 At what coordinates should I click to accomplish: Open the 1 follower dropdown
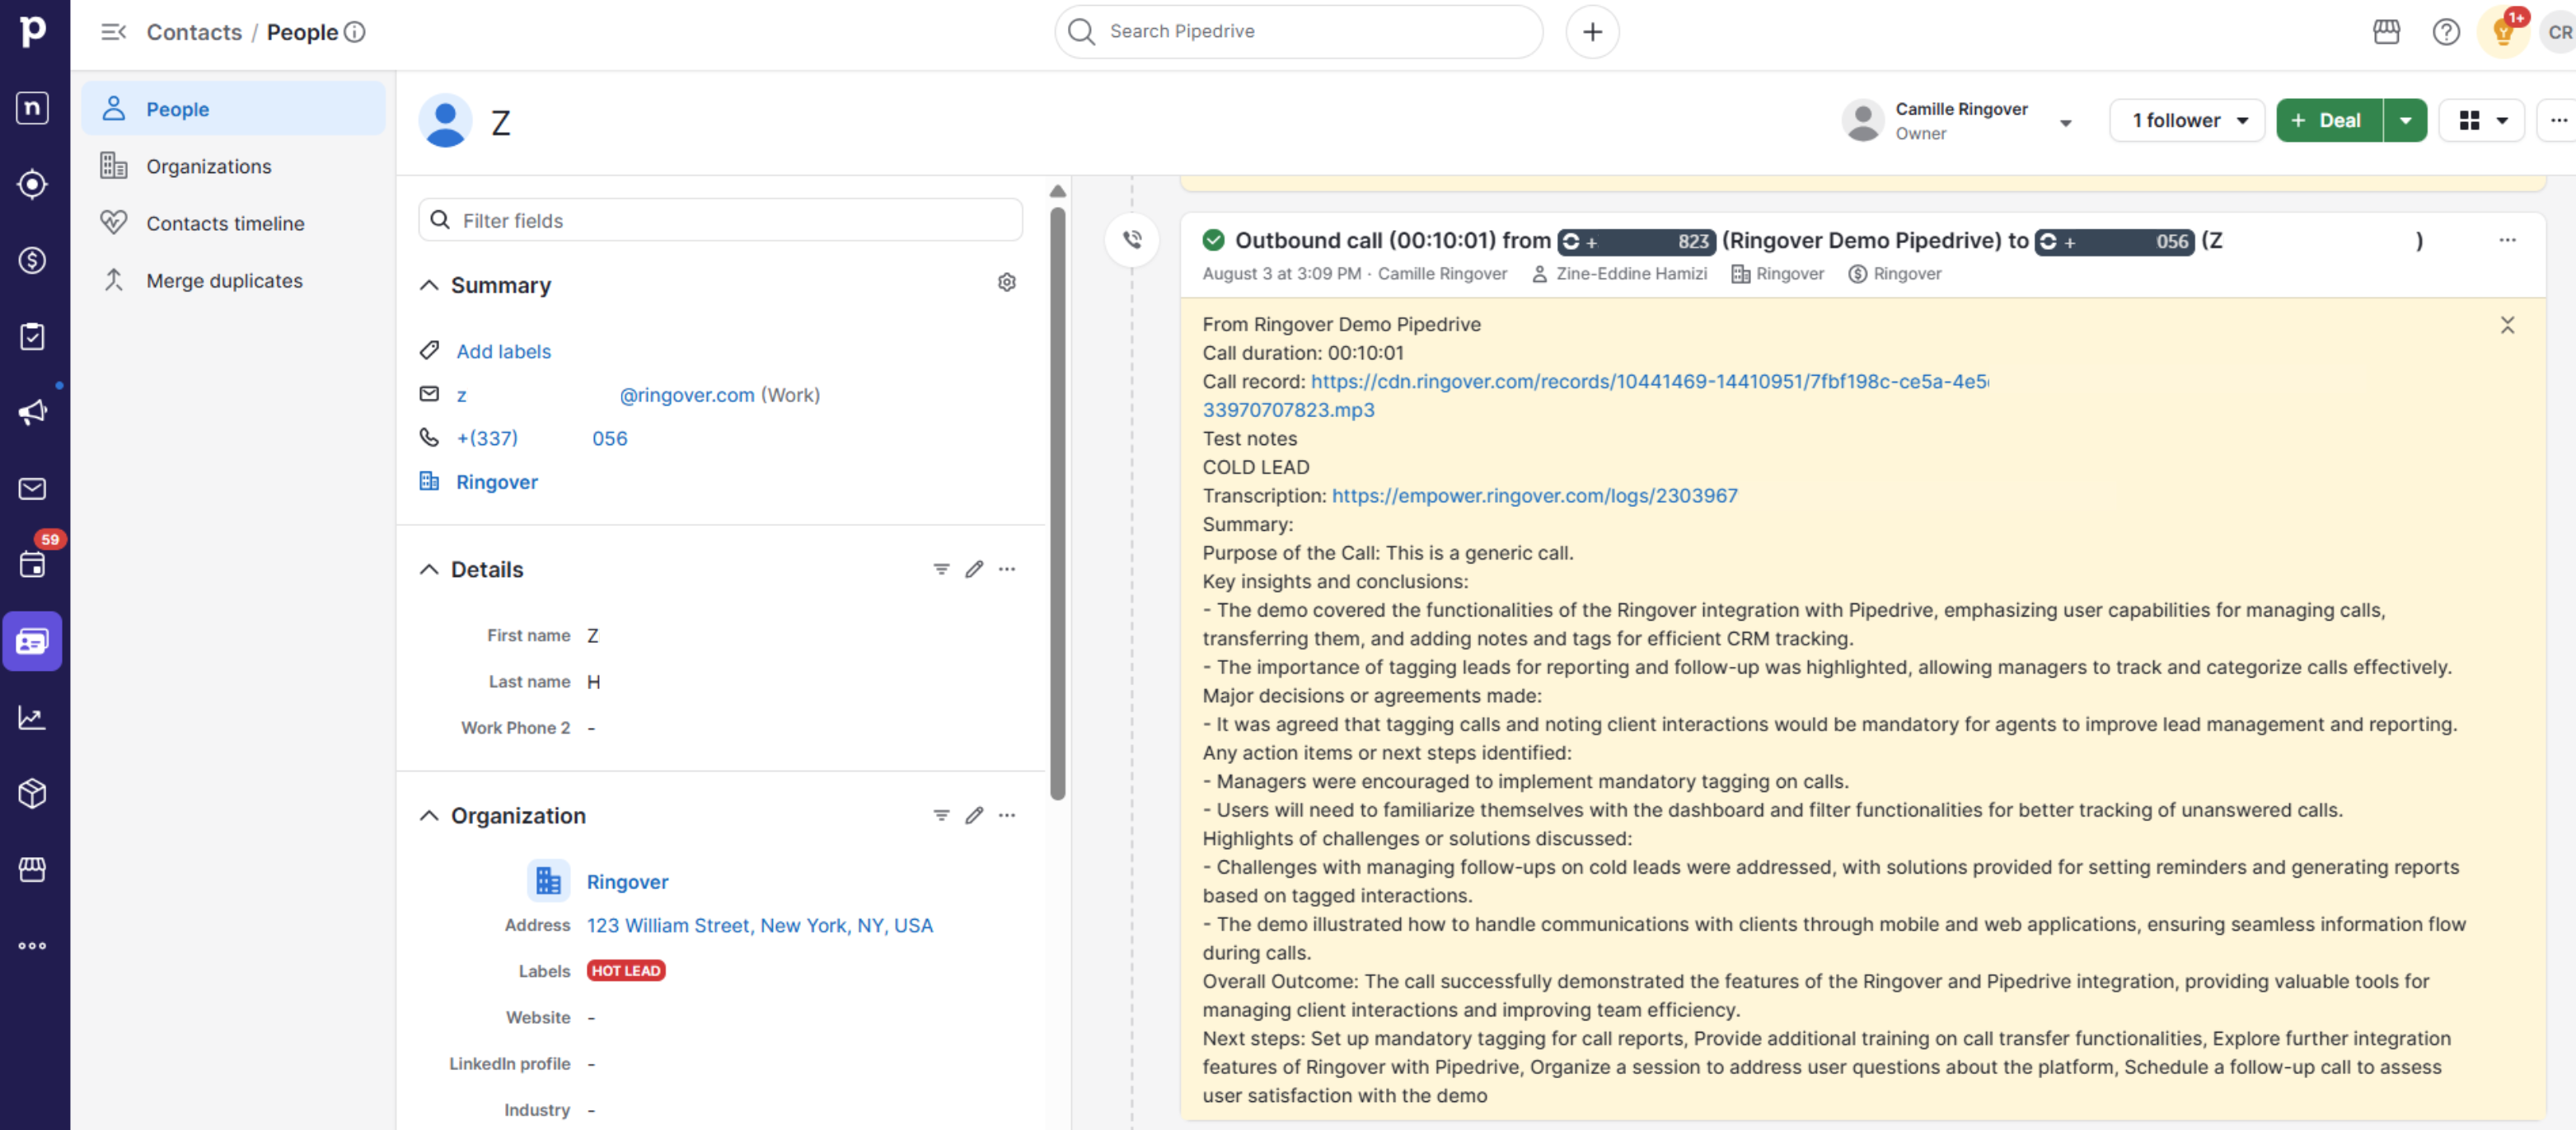coord(2187,120)
